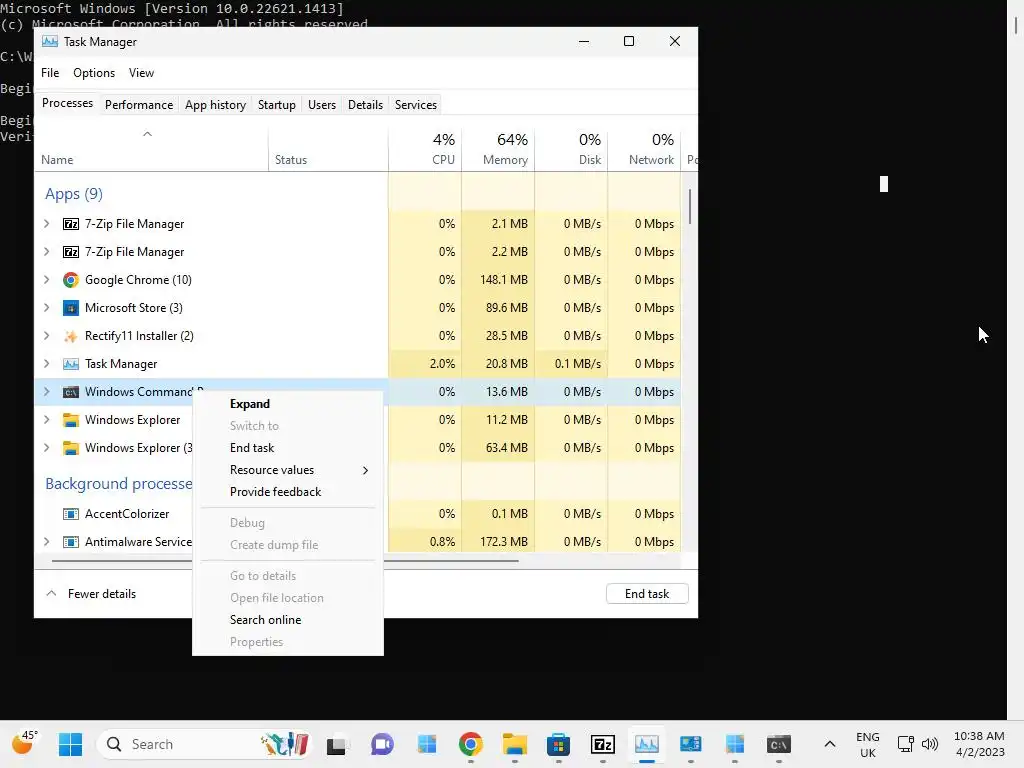This screenshot has height=768, width=1024.
Task: Open the Resource values submenu
Action: 288,470
